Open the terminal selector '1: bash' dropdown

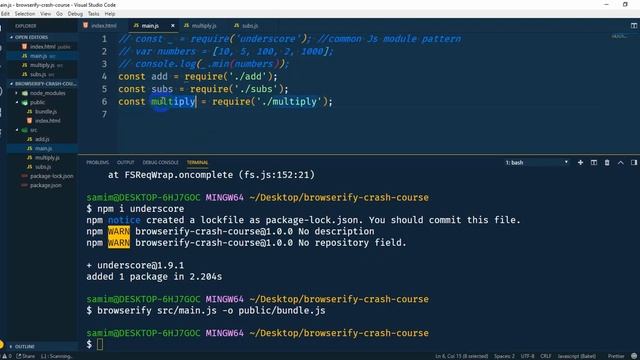[536, 162]
